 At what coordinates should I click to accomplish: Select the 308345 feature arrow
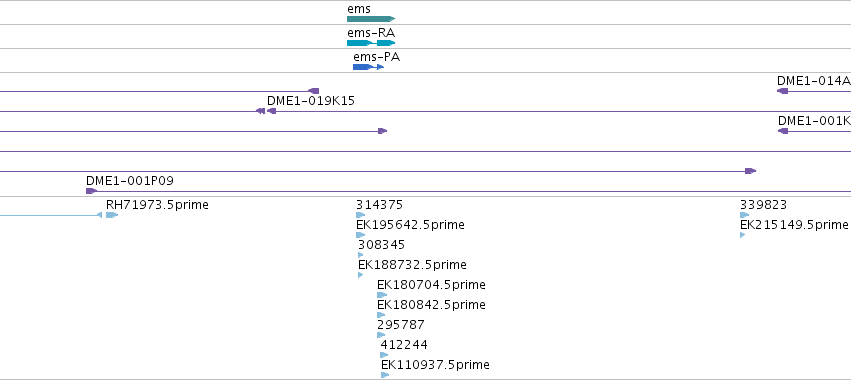(360, 255)
